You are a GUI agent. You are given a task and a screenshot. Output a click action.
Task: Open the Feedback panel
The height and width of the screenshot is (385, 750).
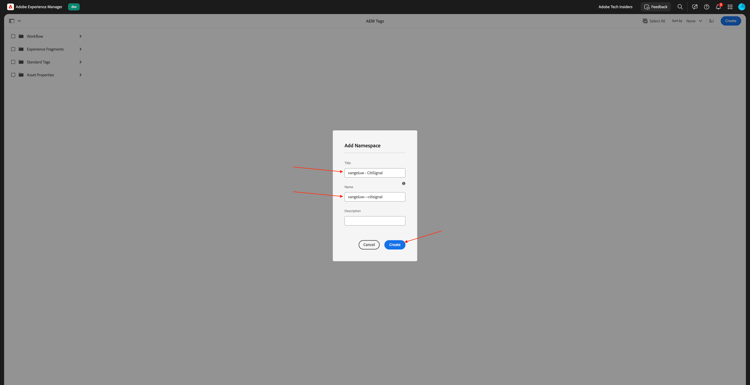click(x=656, y=7)
